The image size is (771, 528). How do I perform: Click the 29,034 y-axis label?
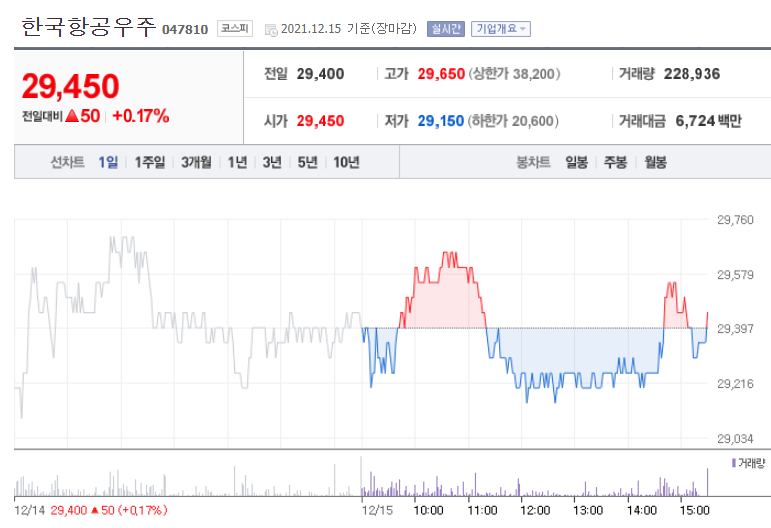735,439
